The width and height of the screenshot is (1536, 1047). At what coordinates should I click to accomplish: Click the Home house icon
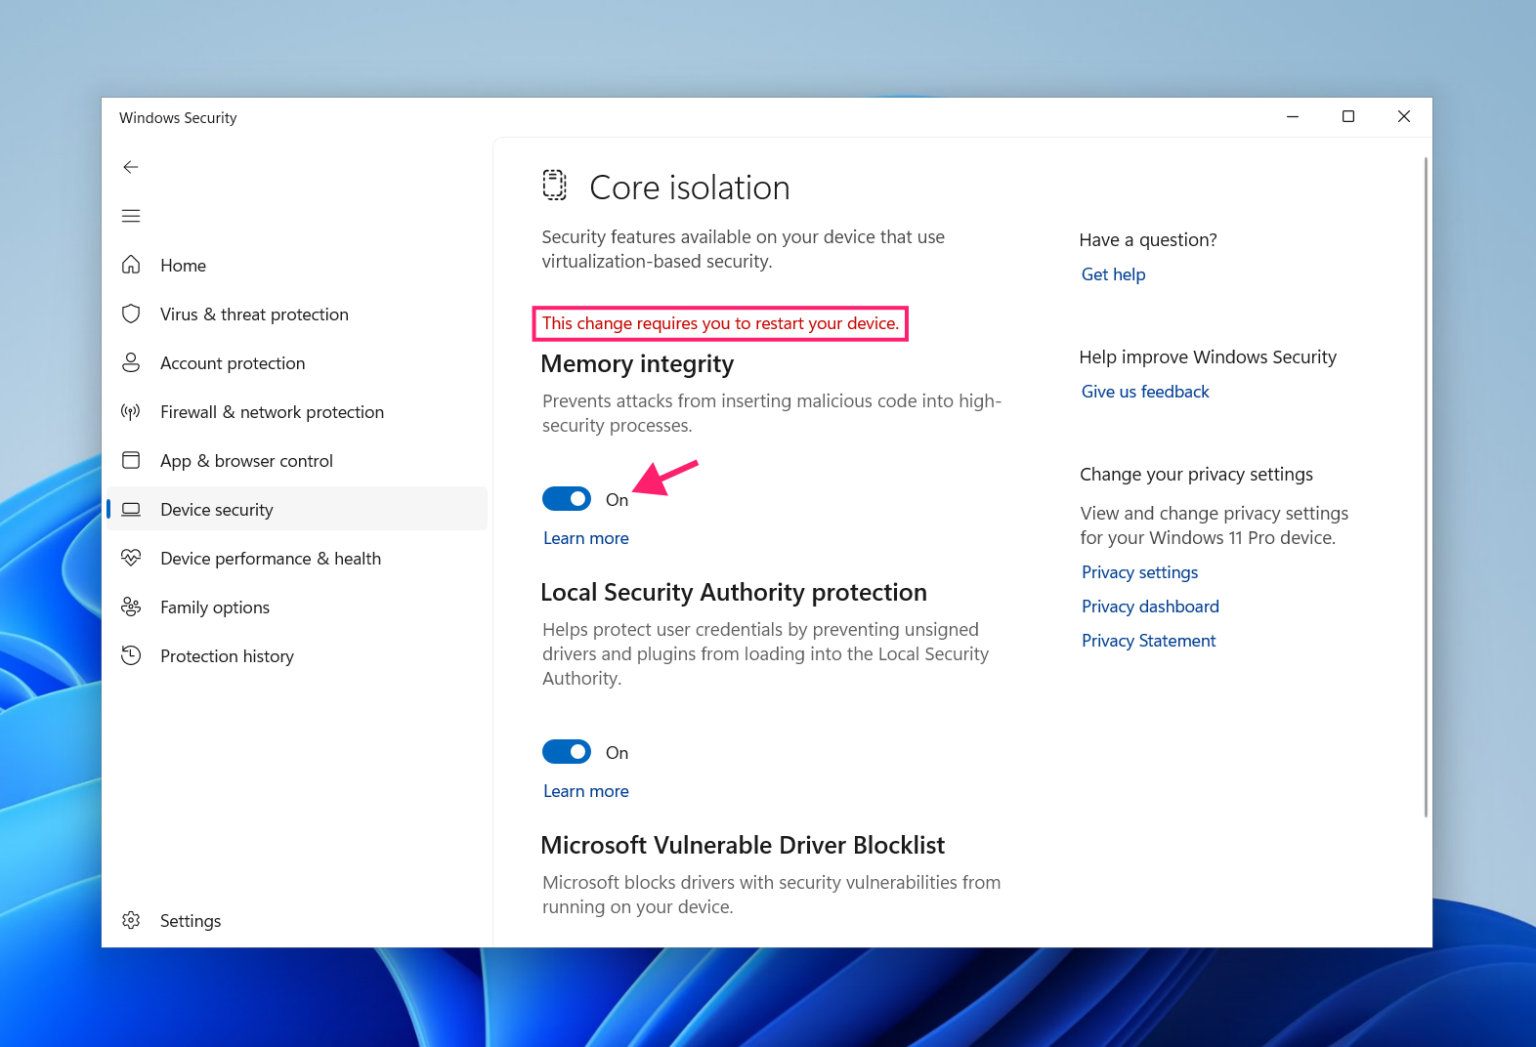pyautogui.click(x=131, y=265)
